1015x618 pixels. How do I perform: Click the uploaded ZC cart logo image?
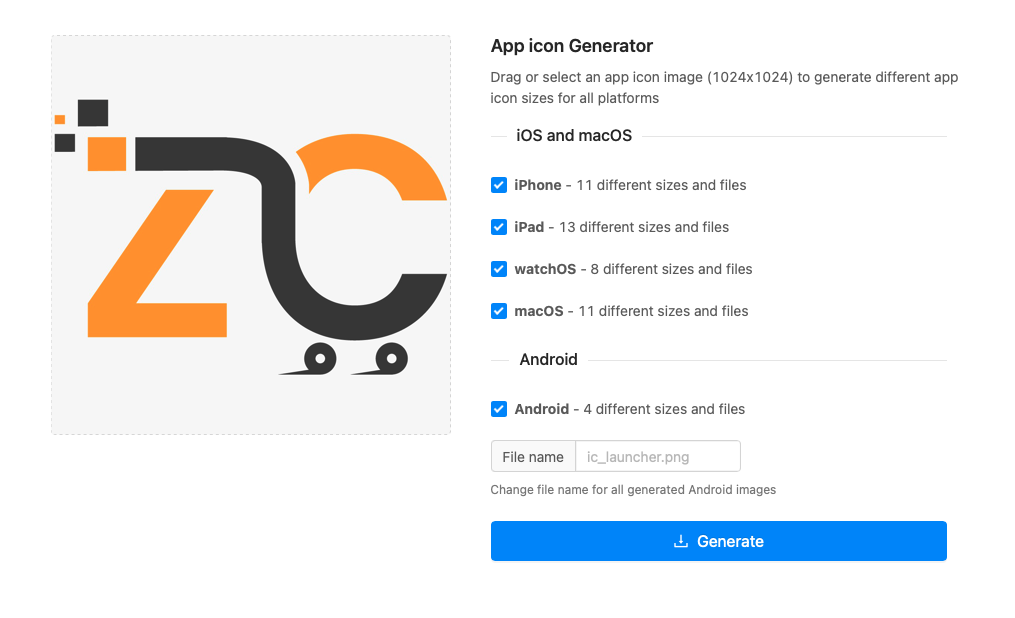coord(251,235)
